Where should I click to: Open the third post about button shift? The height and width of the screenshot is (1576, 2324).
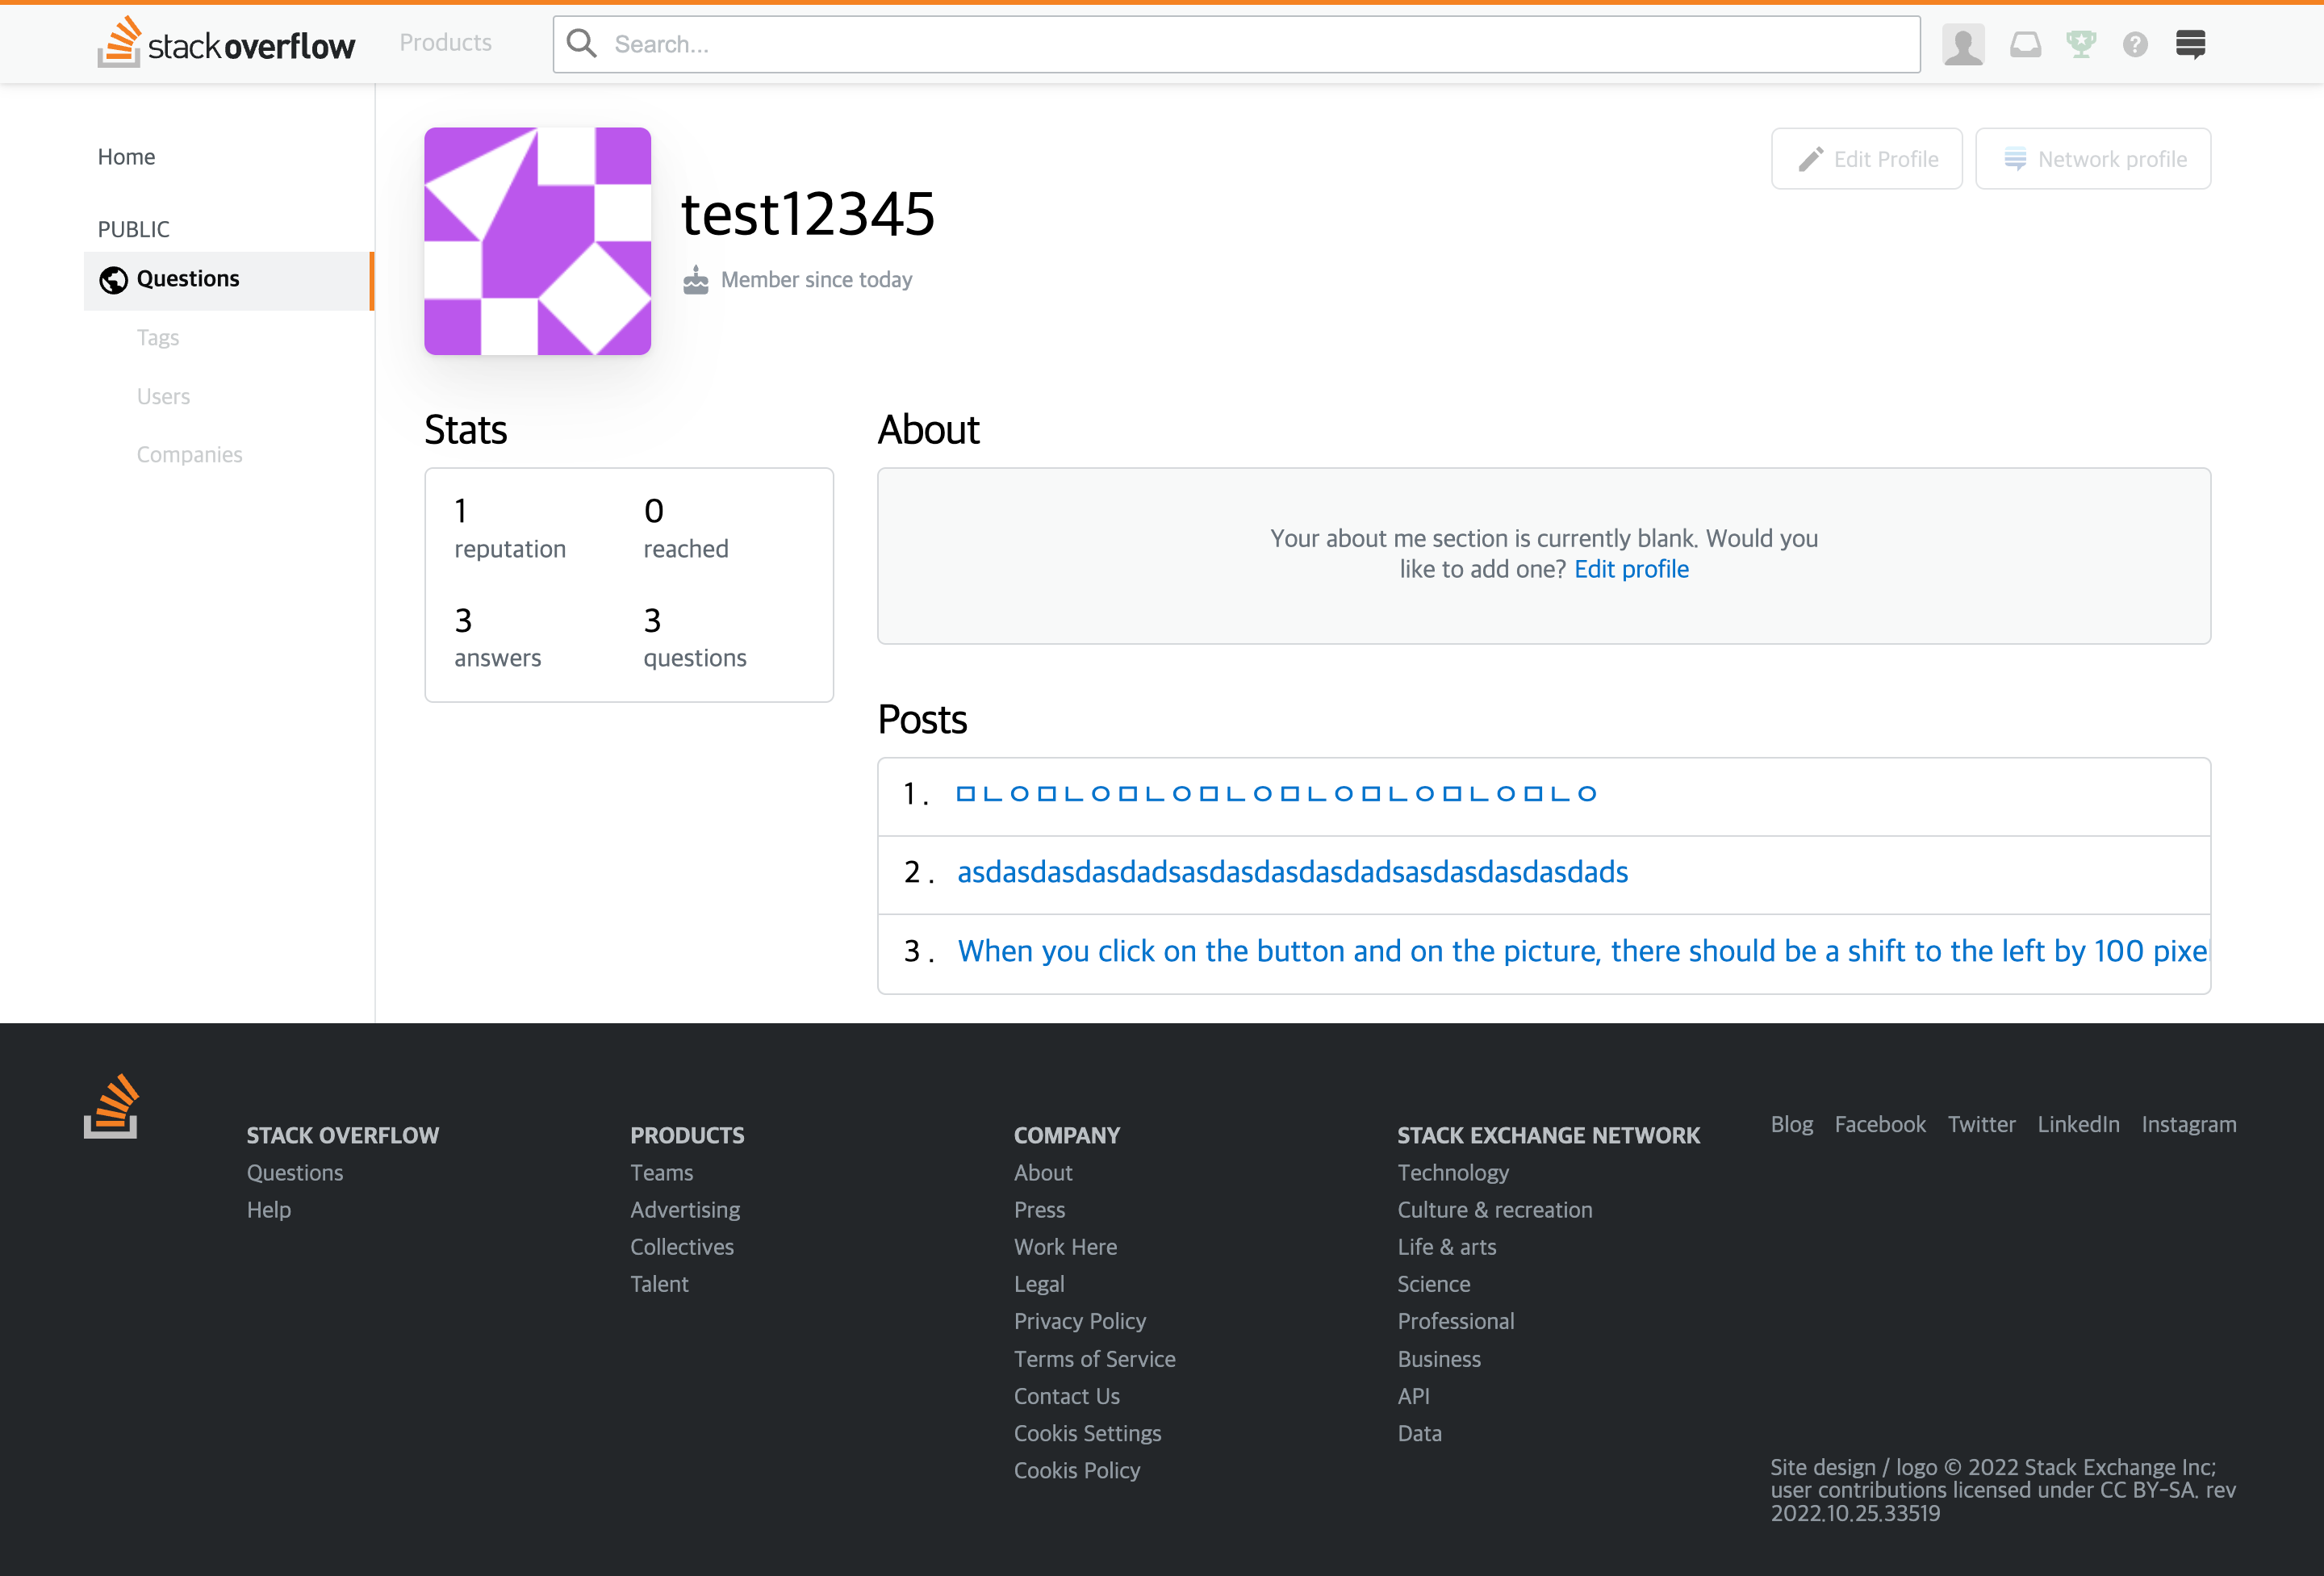tap(1581, 951)
